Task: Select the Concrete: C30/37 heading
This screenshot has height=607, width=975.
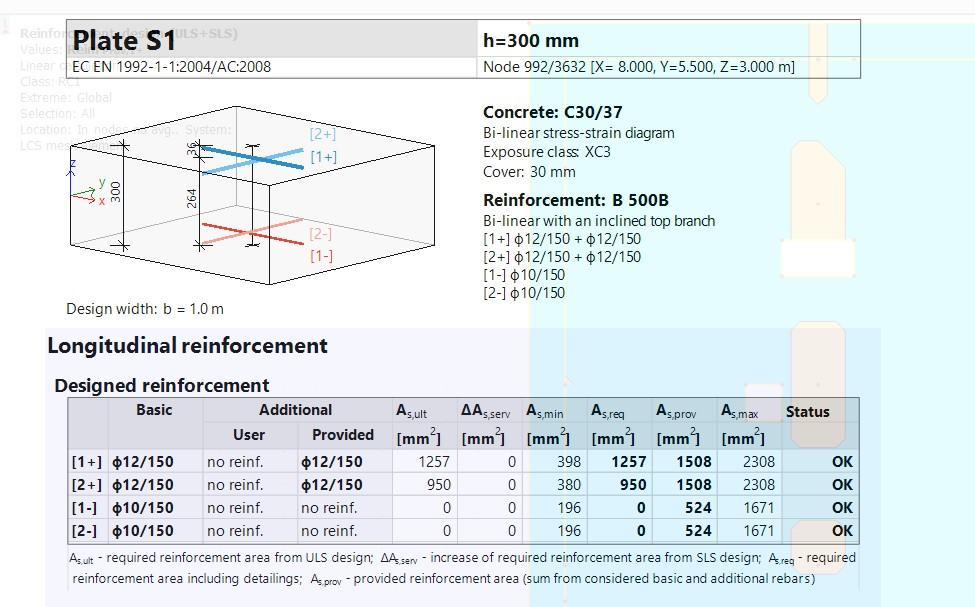Action: point(552,112)
